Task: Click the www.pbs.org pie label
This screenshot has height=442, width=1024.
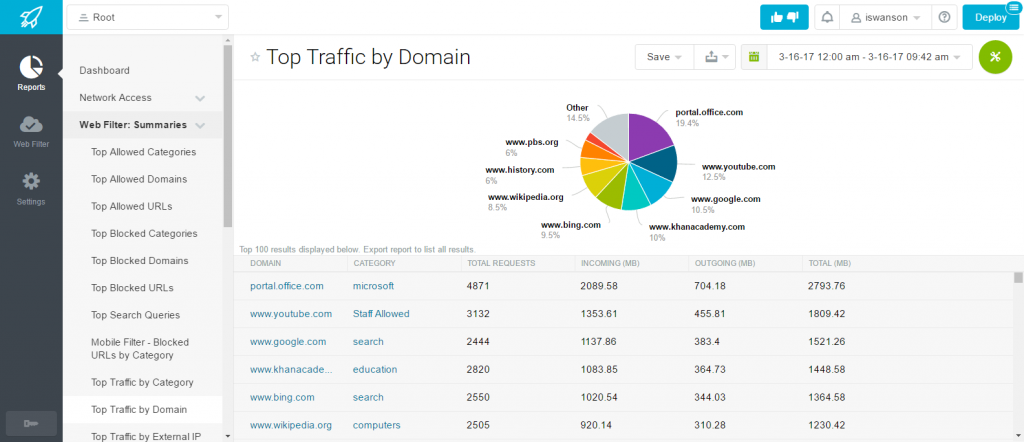Action: (x=532, y=142)
